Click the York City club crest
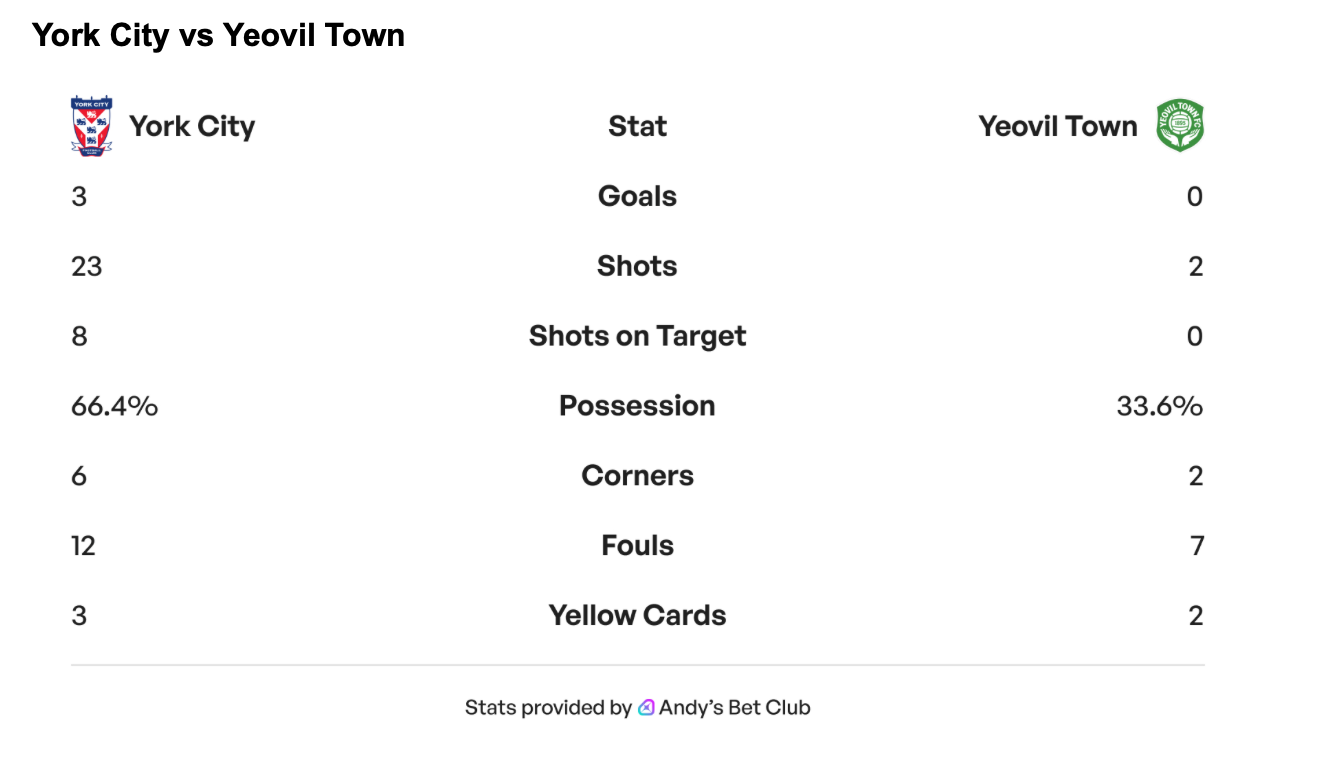 point(91,125)
